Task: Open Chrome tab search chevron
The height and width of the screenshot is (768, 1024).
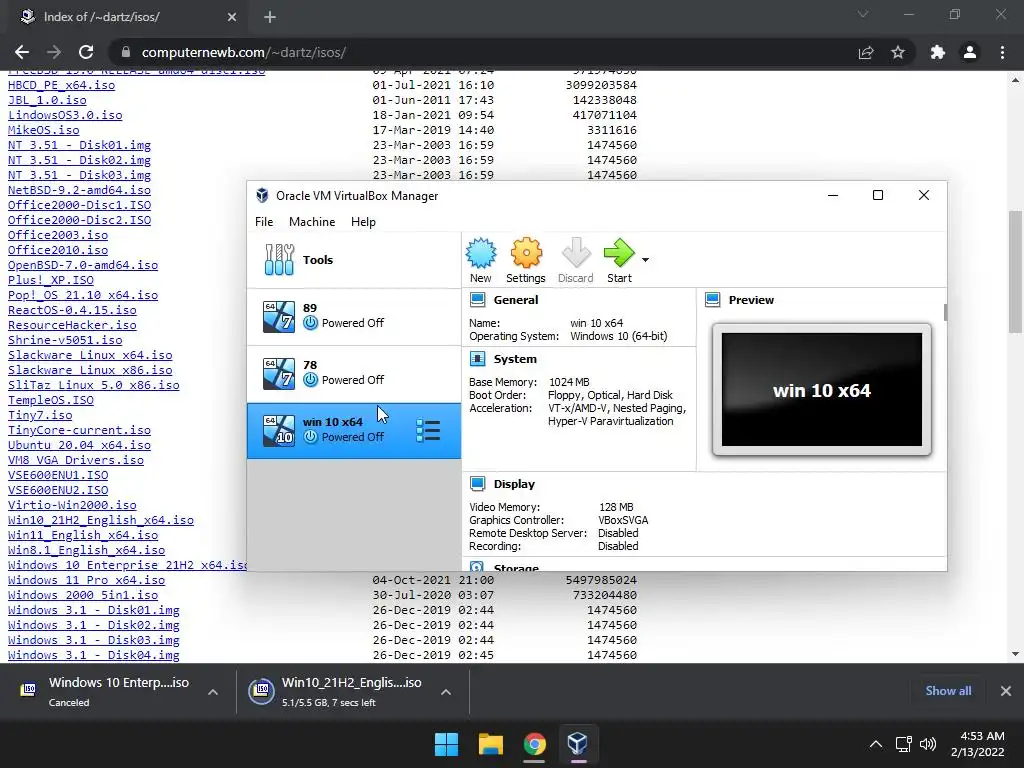Action: click(863, 14)
